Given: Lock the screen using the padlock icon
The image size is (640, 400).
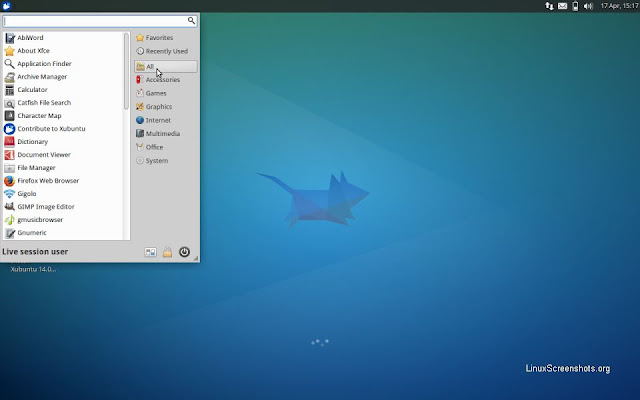Looking at the screenshot, I should click(167, 252).
